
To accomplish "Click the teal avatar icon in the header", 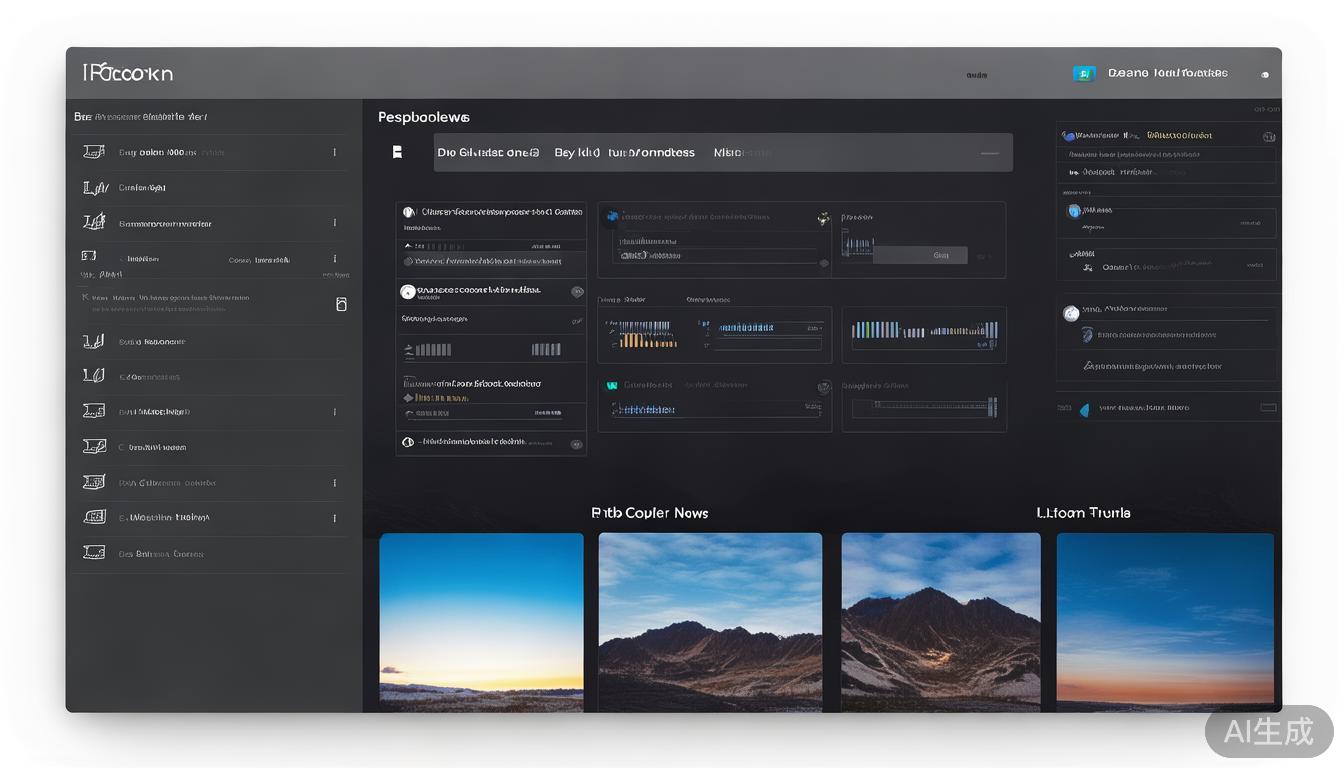I will tap(1084, 73).
